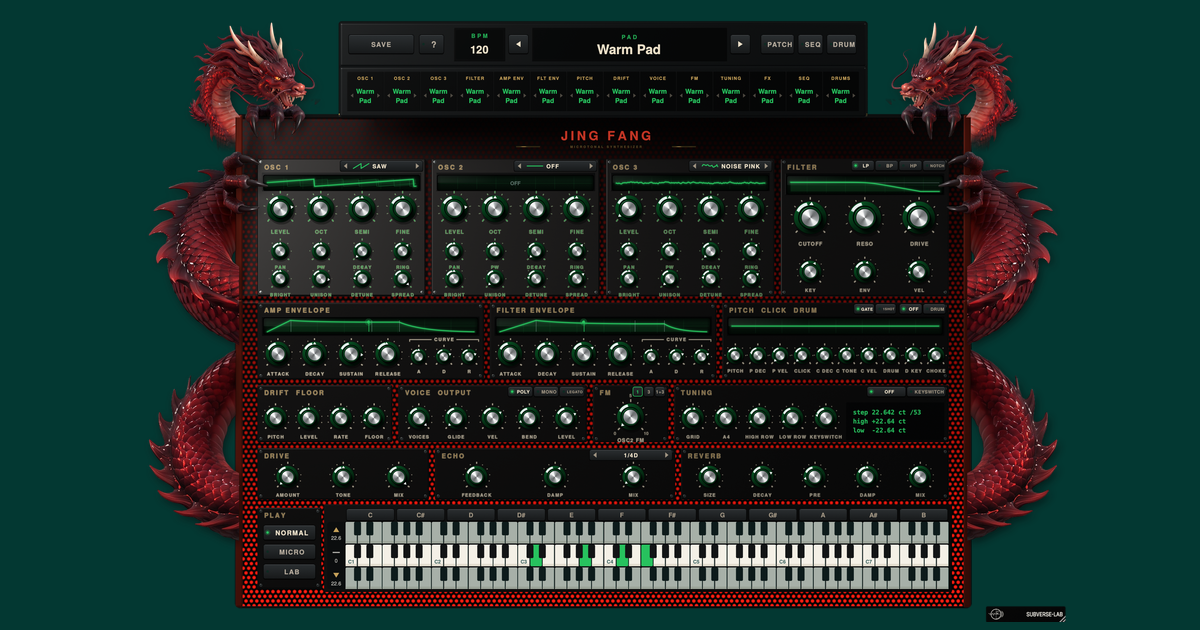Step OSC 2 waveform back with its left arrow
Screen dimensions: 1200x630
(520, 166)
